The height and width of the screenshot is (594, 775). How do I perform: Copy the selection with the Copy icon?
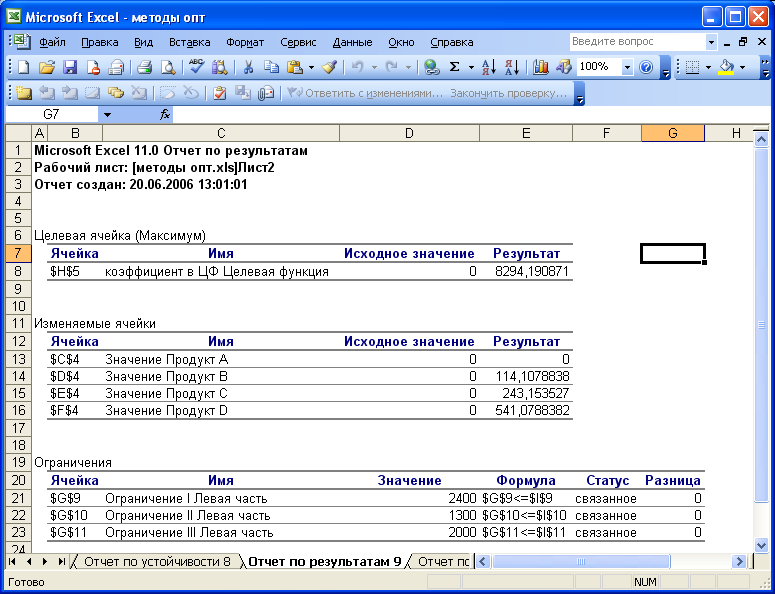tap(271, 67)
